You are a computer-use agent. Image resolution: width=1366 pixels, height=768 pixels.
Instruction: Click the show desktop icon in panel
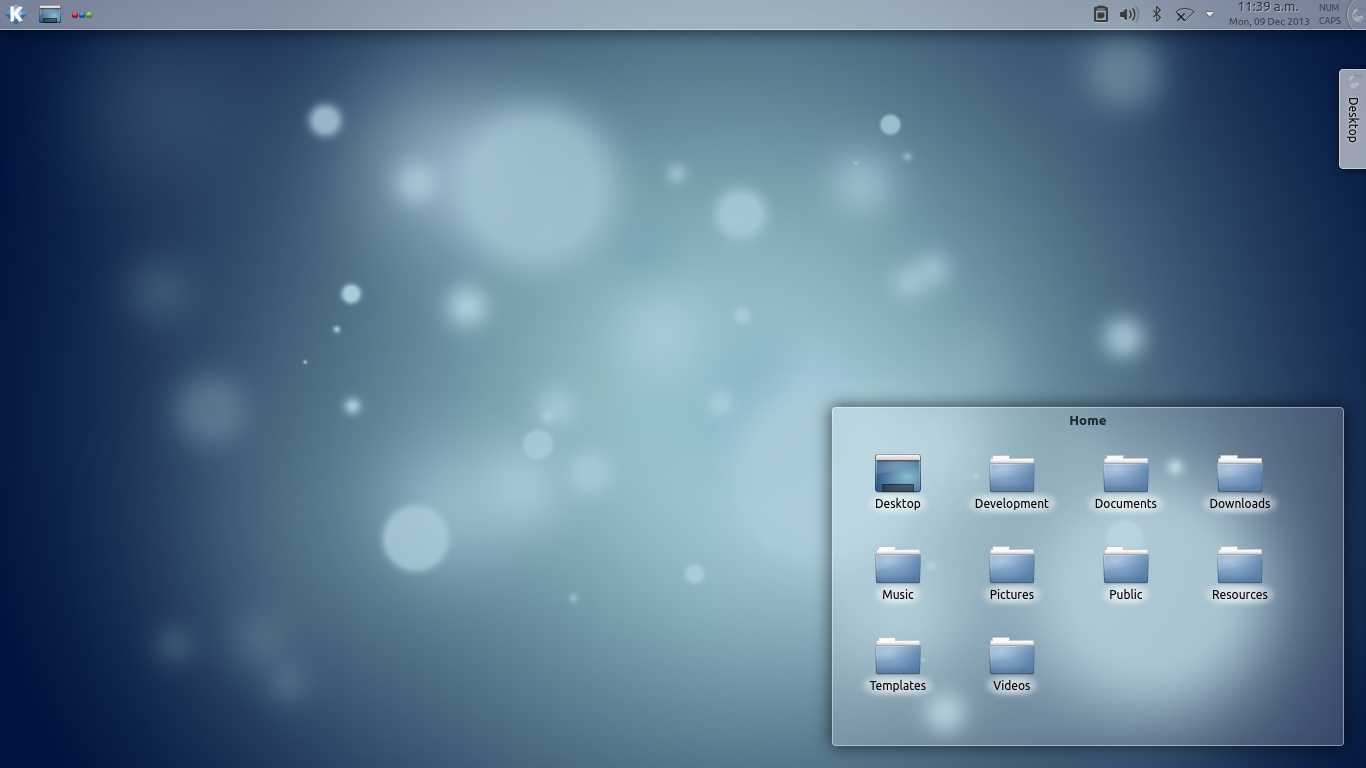[x=50, y=14]
